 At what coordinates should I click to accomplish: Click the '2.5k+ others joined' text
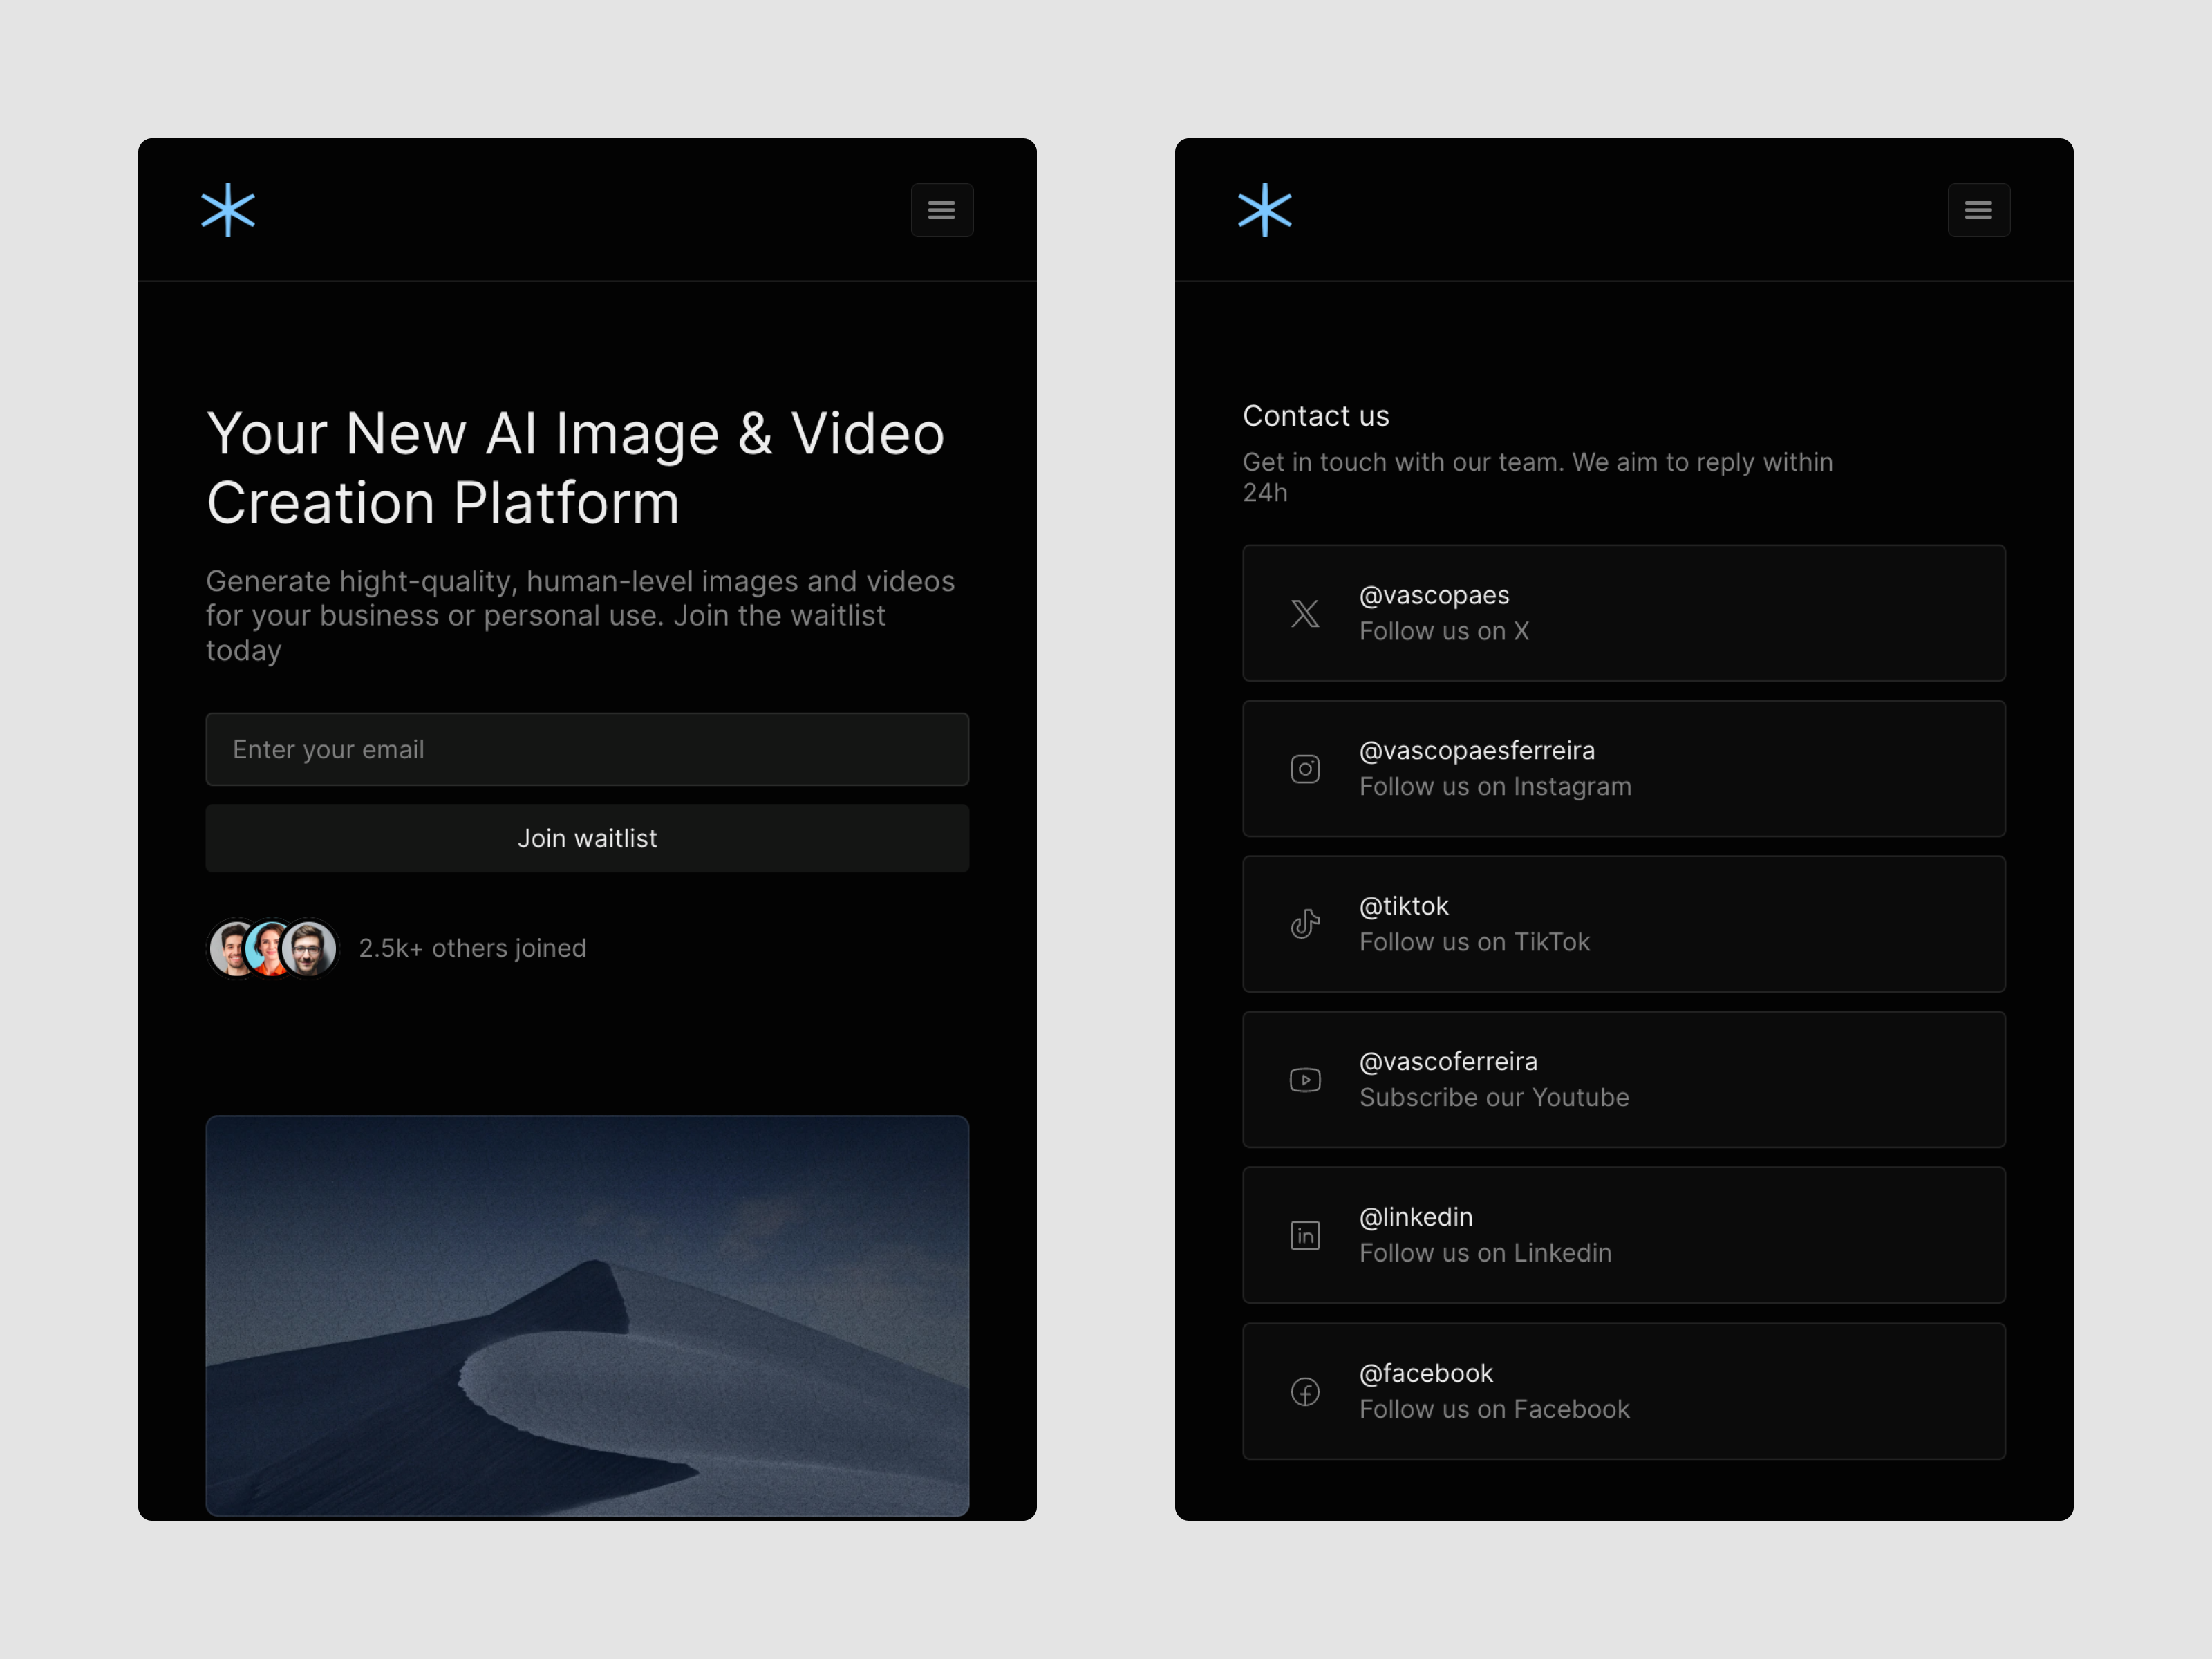pyautogui.click(x=472, y=948)
